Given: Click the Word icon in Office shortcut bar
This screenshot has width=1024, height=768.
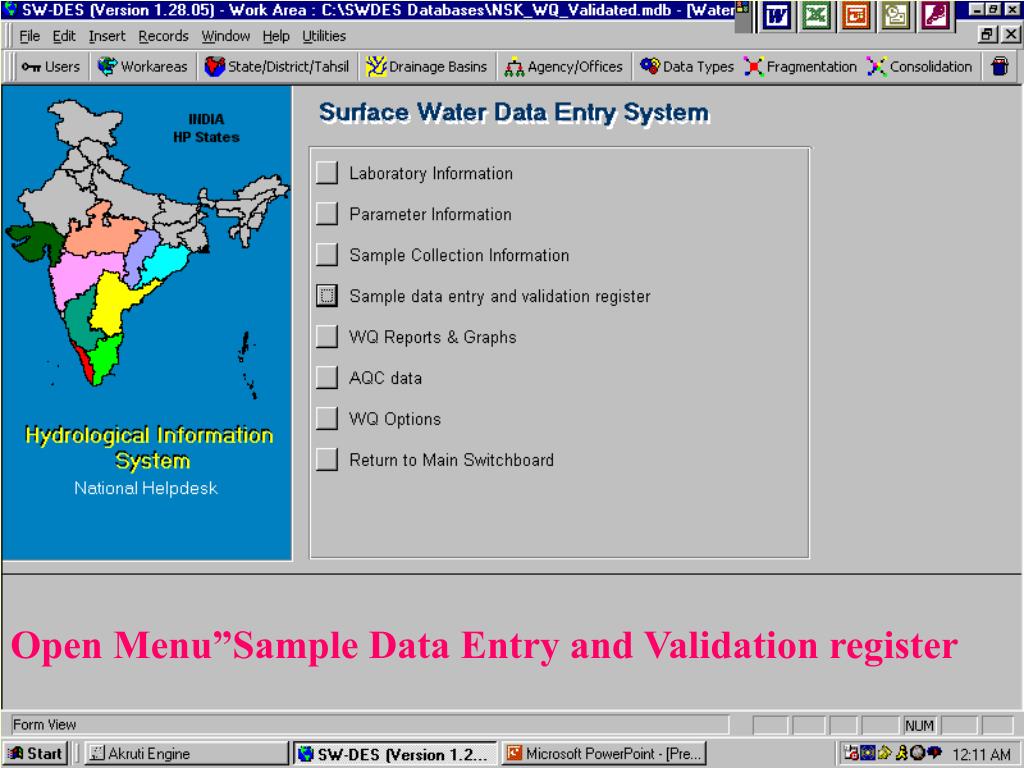Looking at the screenshot, I should (778, 17).
